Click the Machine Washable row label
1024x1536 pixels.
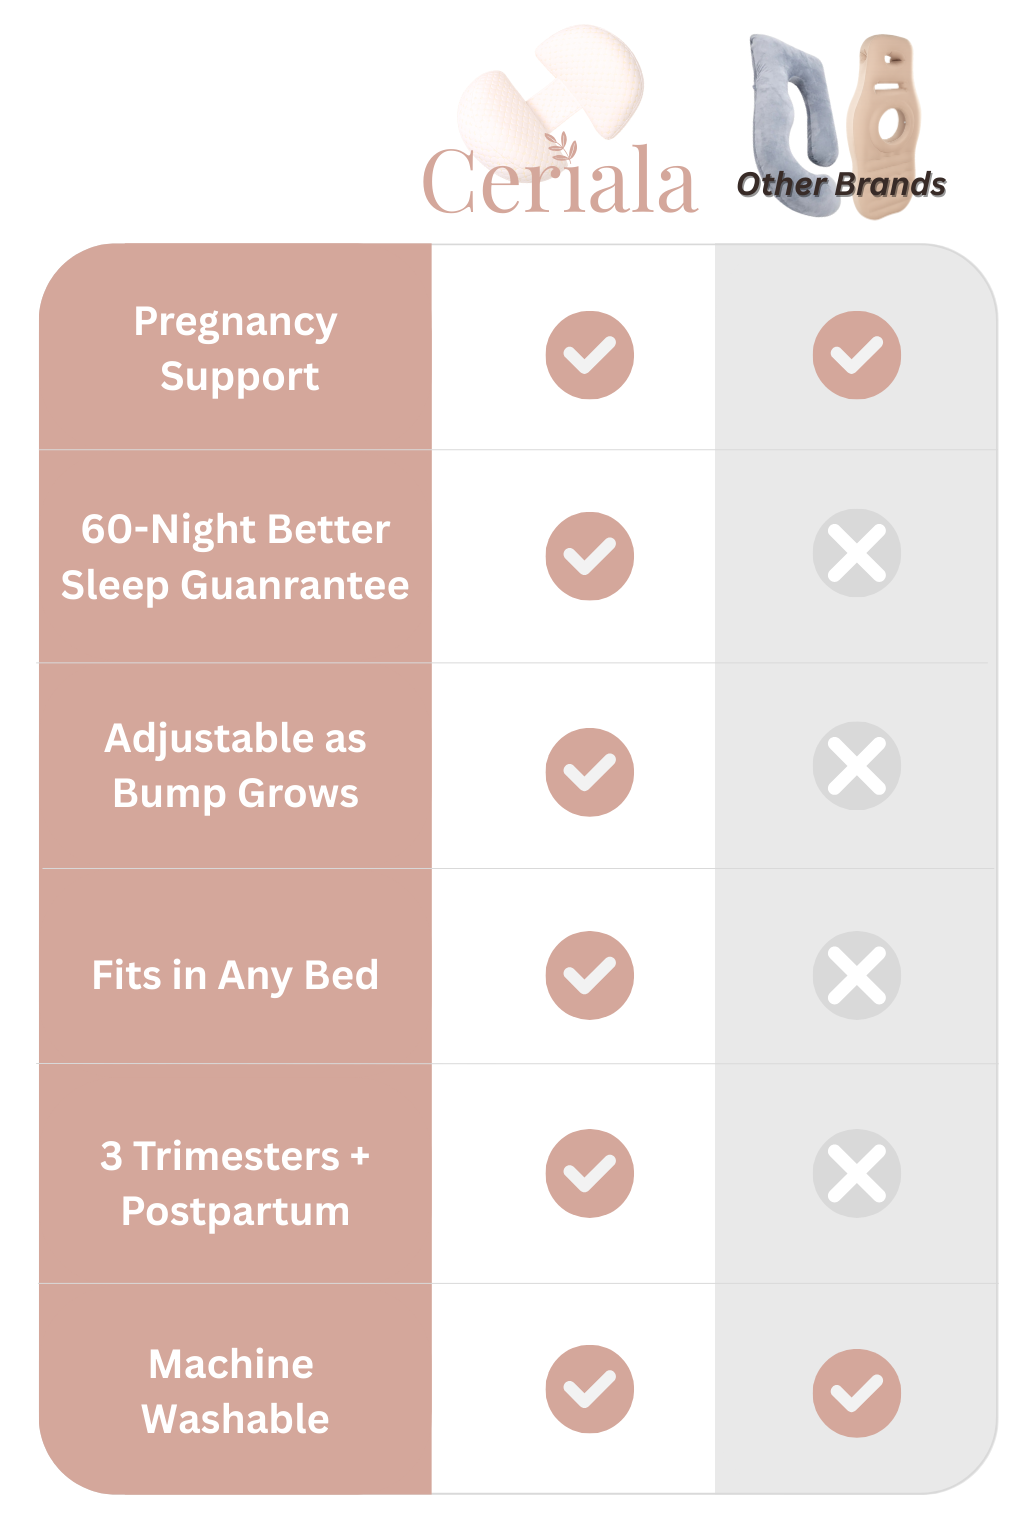(x=234, y=1391)
